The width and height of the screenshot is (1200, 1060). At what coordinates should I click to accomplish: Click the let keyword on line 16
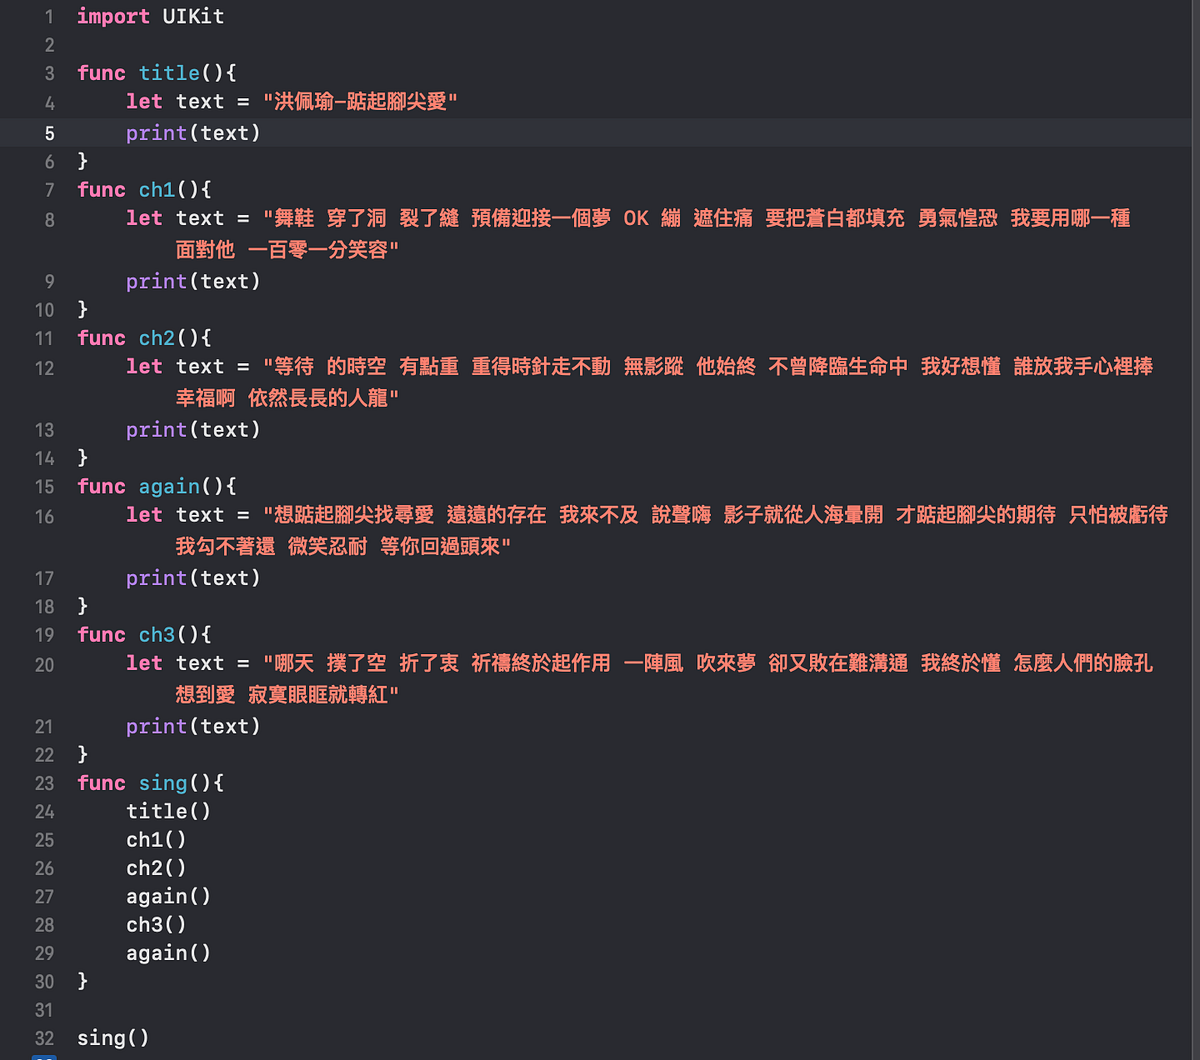(144, 516)
